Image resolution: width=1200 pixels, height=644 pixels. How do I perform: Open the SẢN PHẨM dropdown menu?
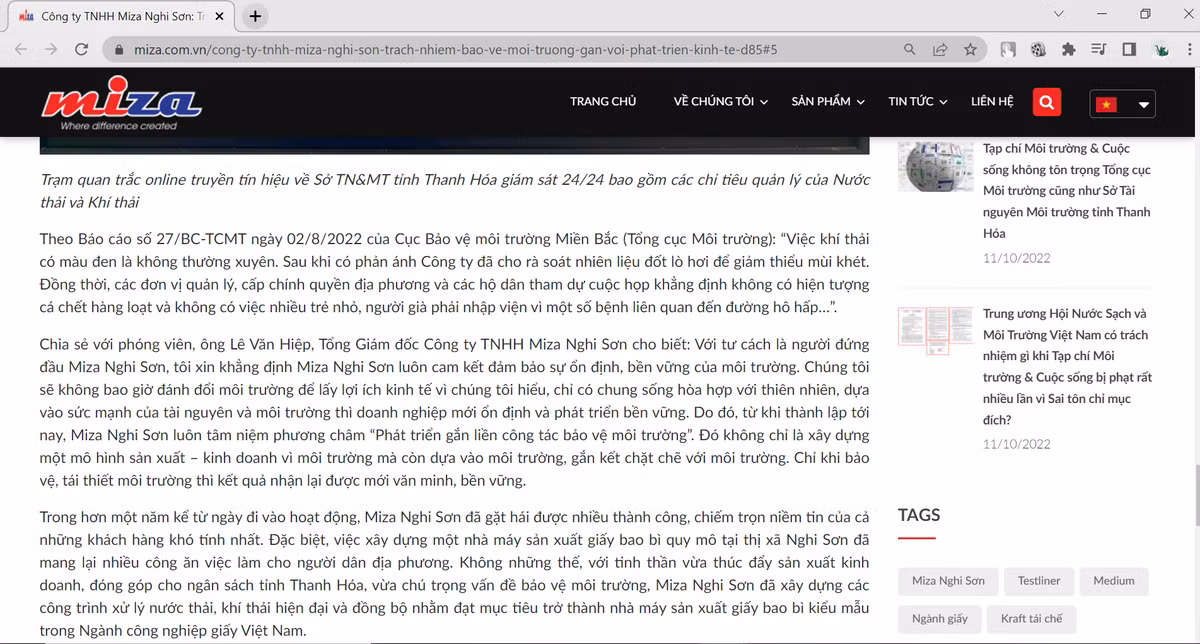tap(827, 101)
